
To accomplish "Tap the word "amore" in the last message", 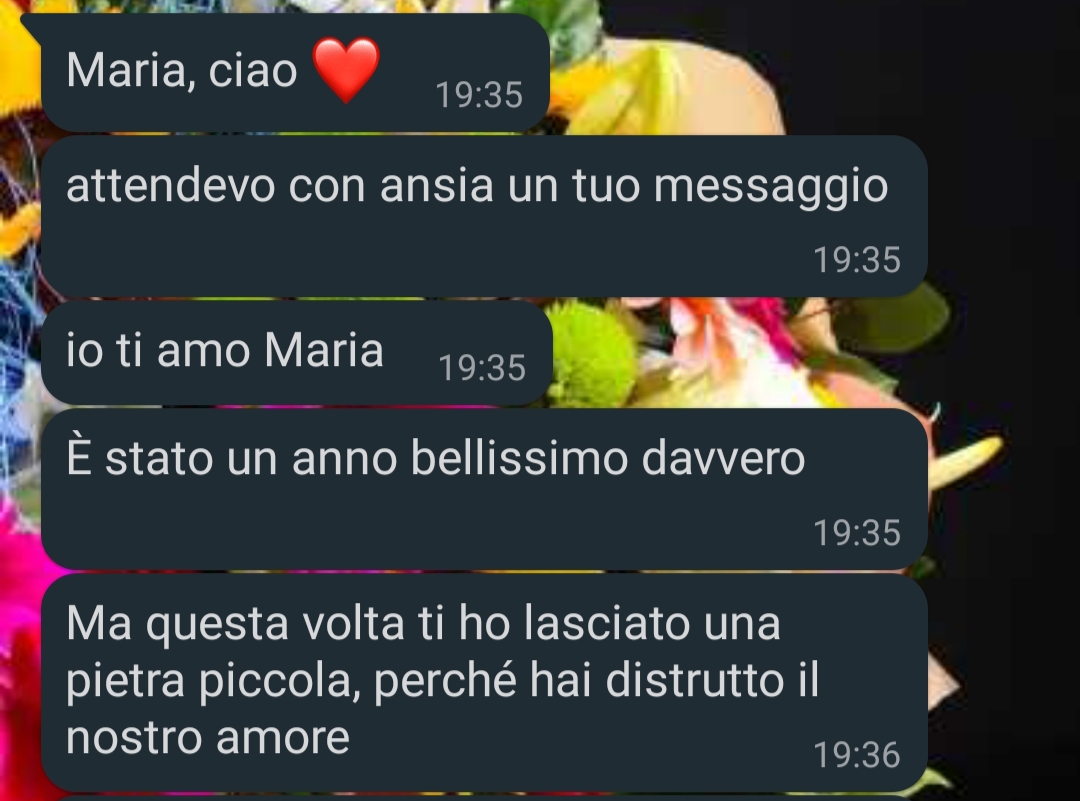I will pyautogui.click(x=282, y=738).
